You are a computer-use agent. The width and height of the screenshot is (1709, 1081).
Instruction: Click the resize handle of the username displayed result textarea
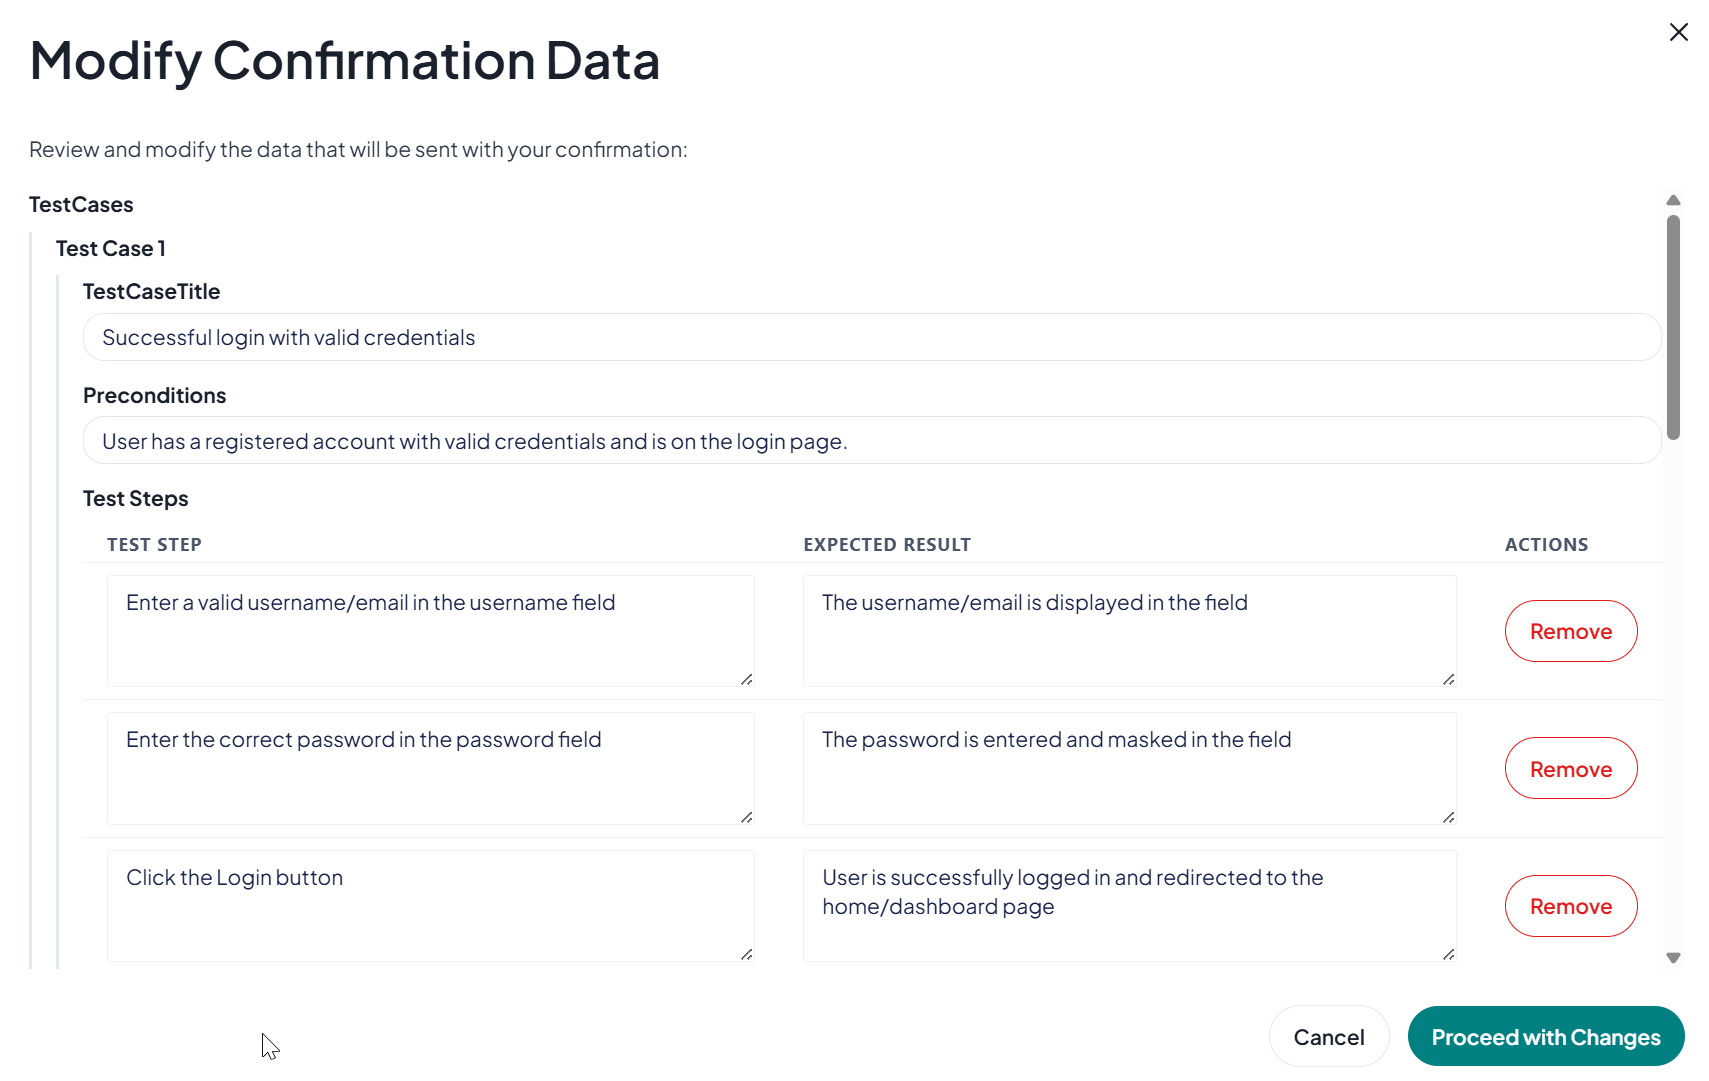[x=1449, y=679]
